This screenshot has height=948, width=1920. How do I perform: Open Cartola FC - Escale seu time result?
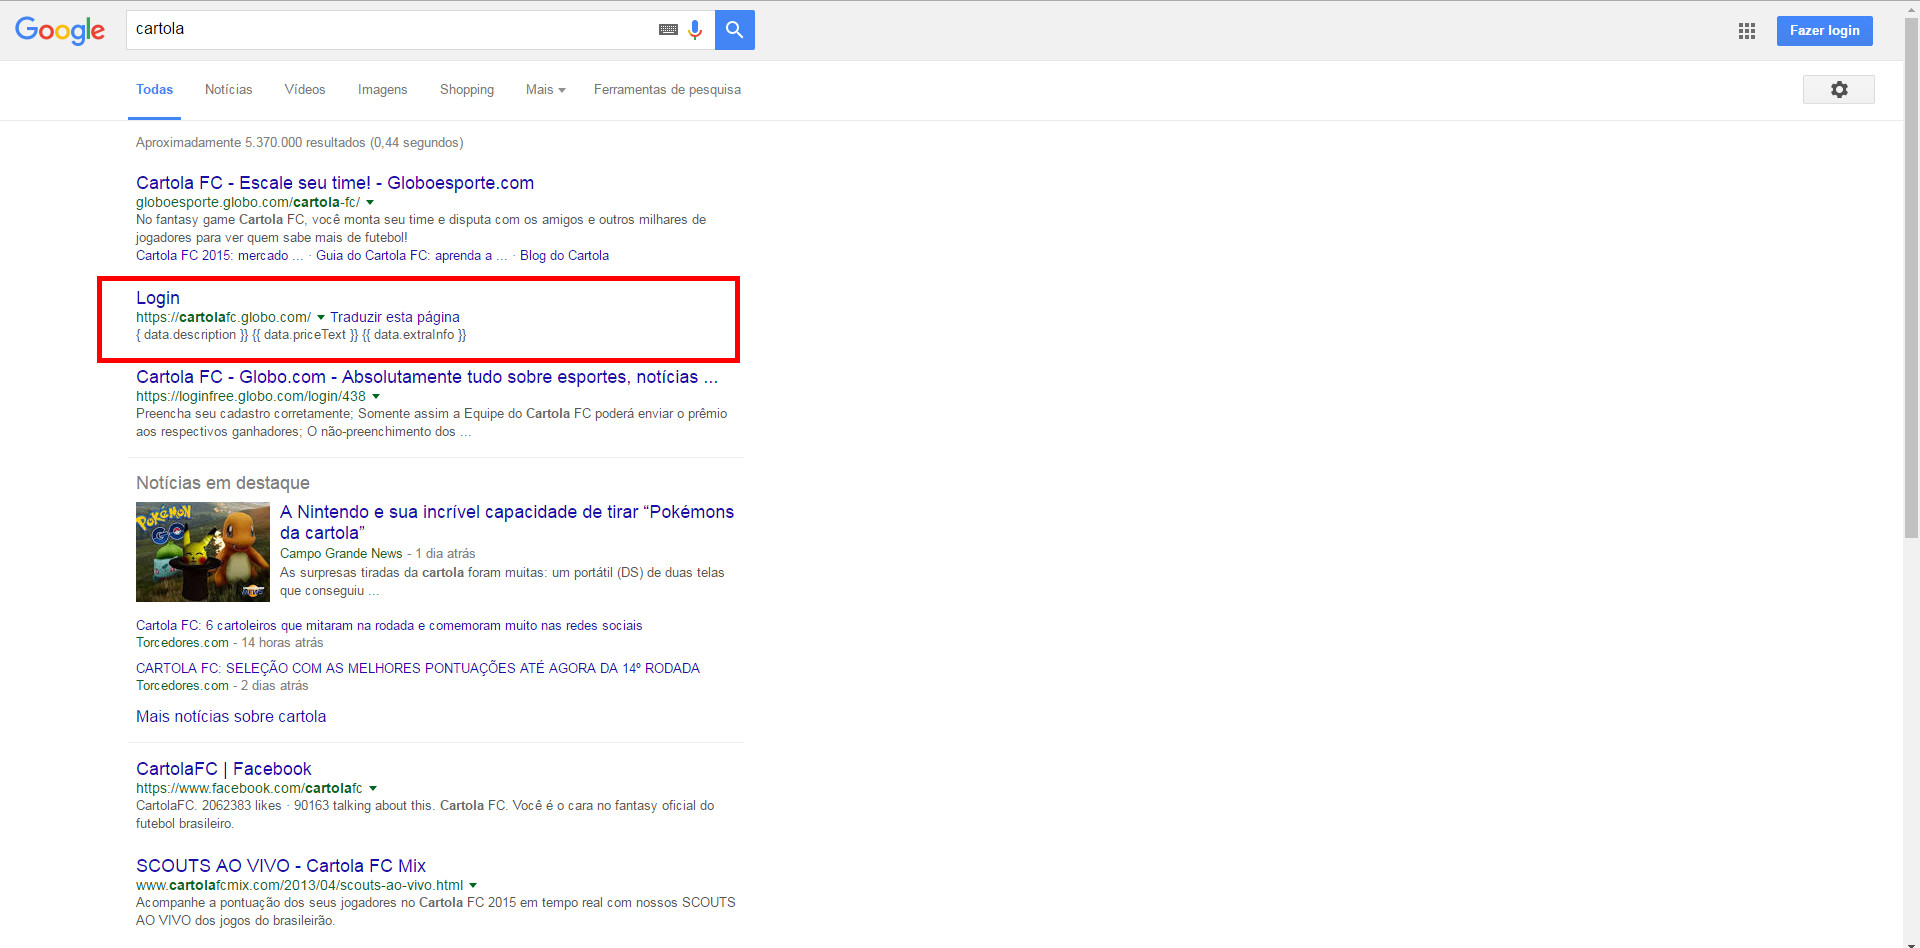click(335, 183)
